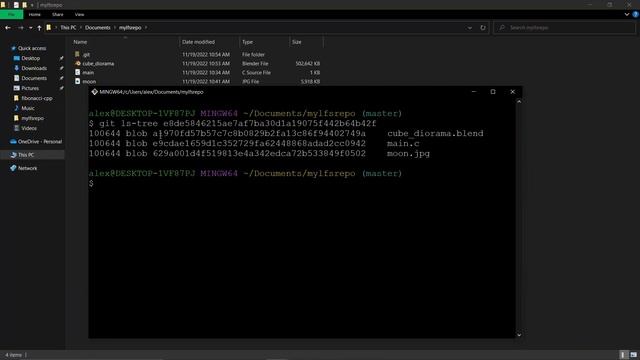640x360 pixels.
Task: Switch to large icons view layout
Action: click(x=633, y=355)
